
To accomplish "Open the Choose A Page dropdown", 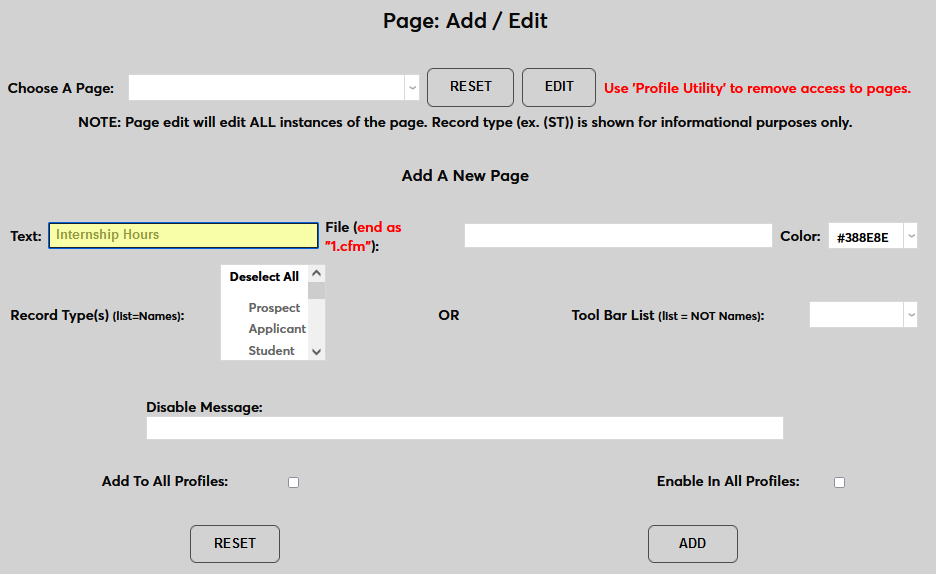I will [x=273, y=88].
